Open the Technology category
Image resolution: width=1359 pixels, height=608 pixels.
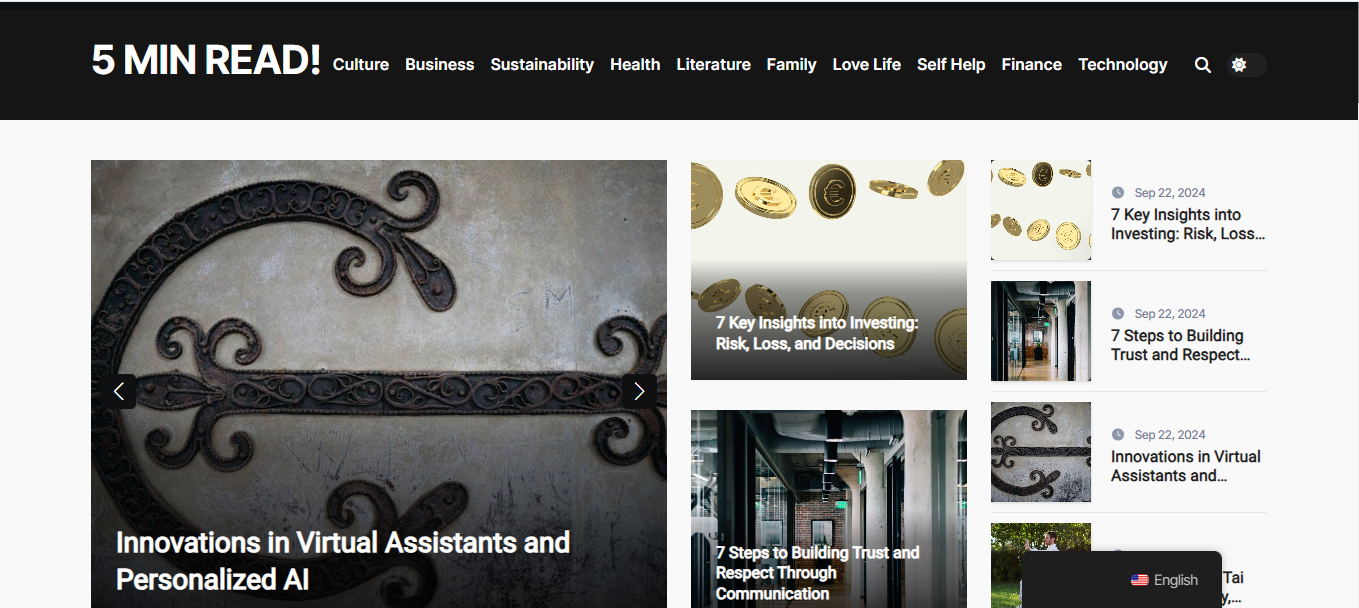pos(1123,64)
